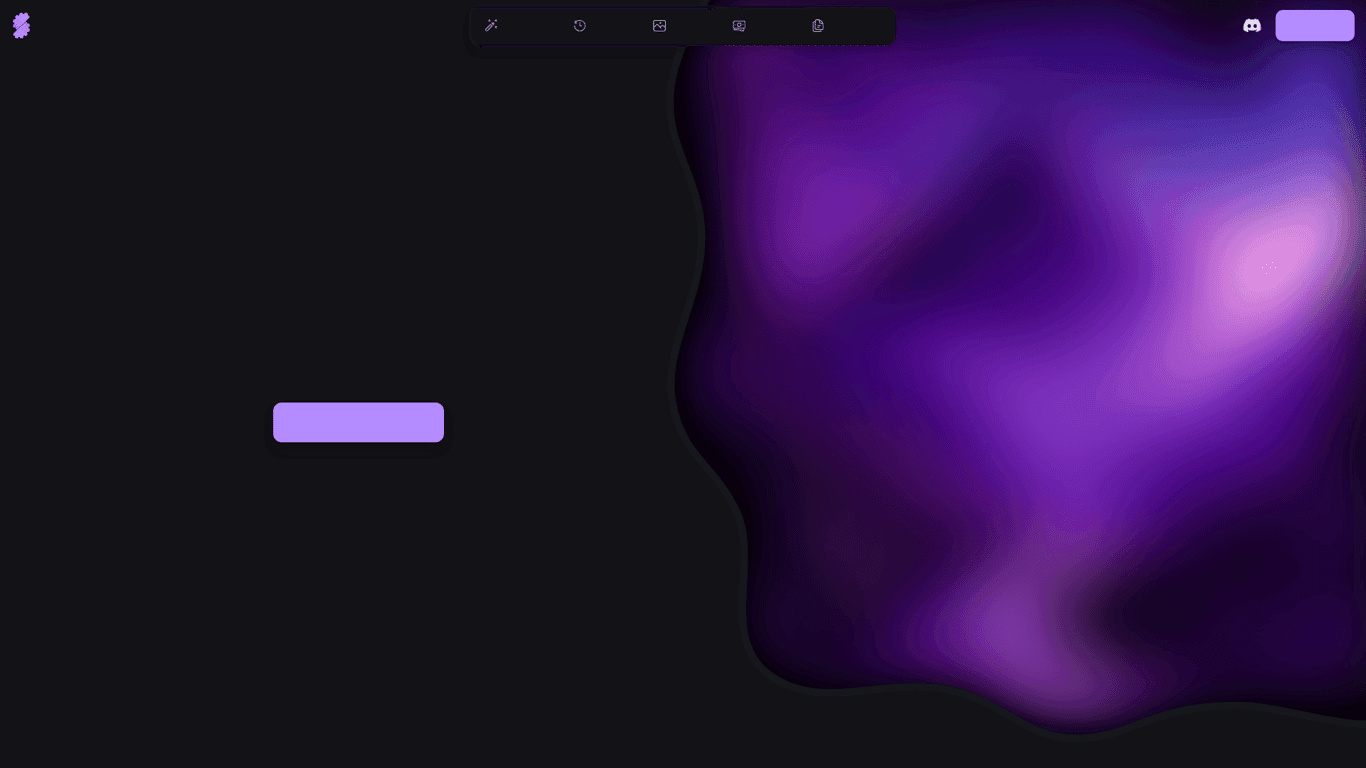Viewport: 1366px width, 768px height.
Task: Click the dark empty area above the large button
Action: coord(358,250)
